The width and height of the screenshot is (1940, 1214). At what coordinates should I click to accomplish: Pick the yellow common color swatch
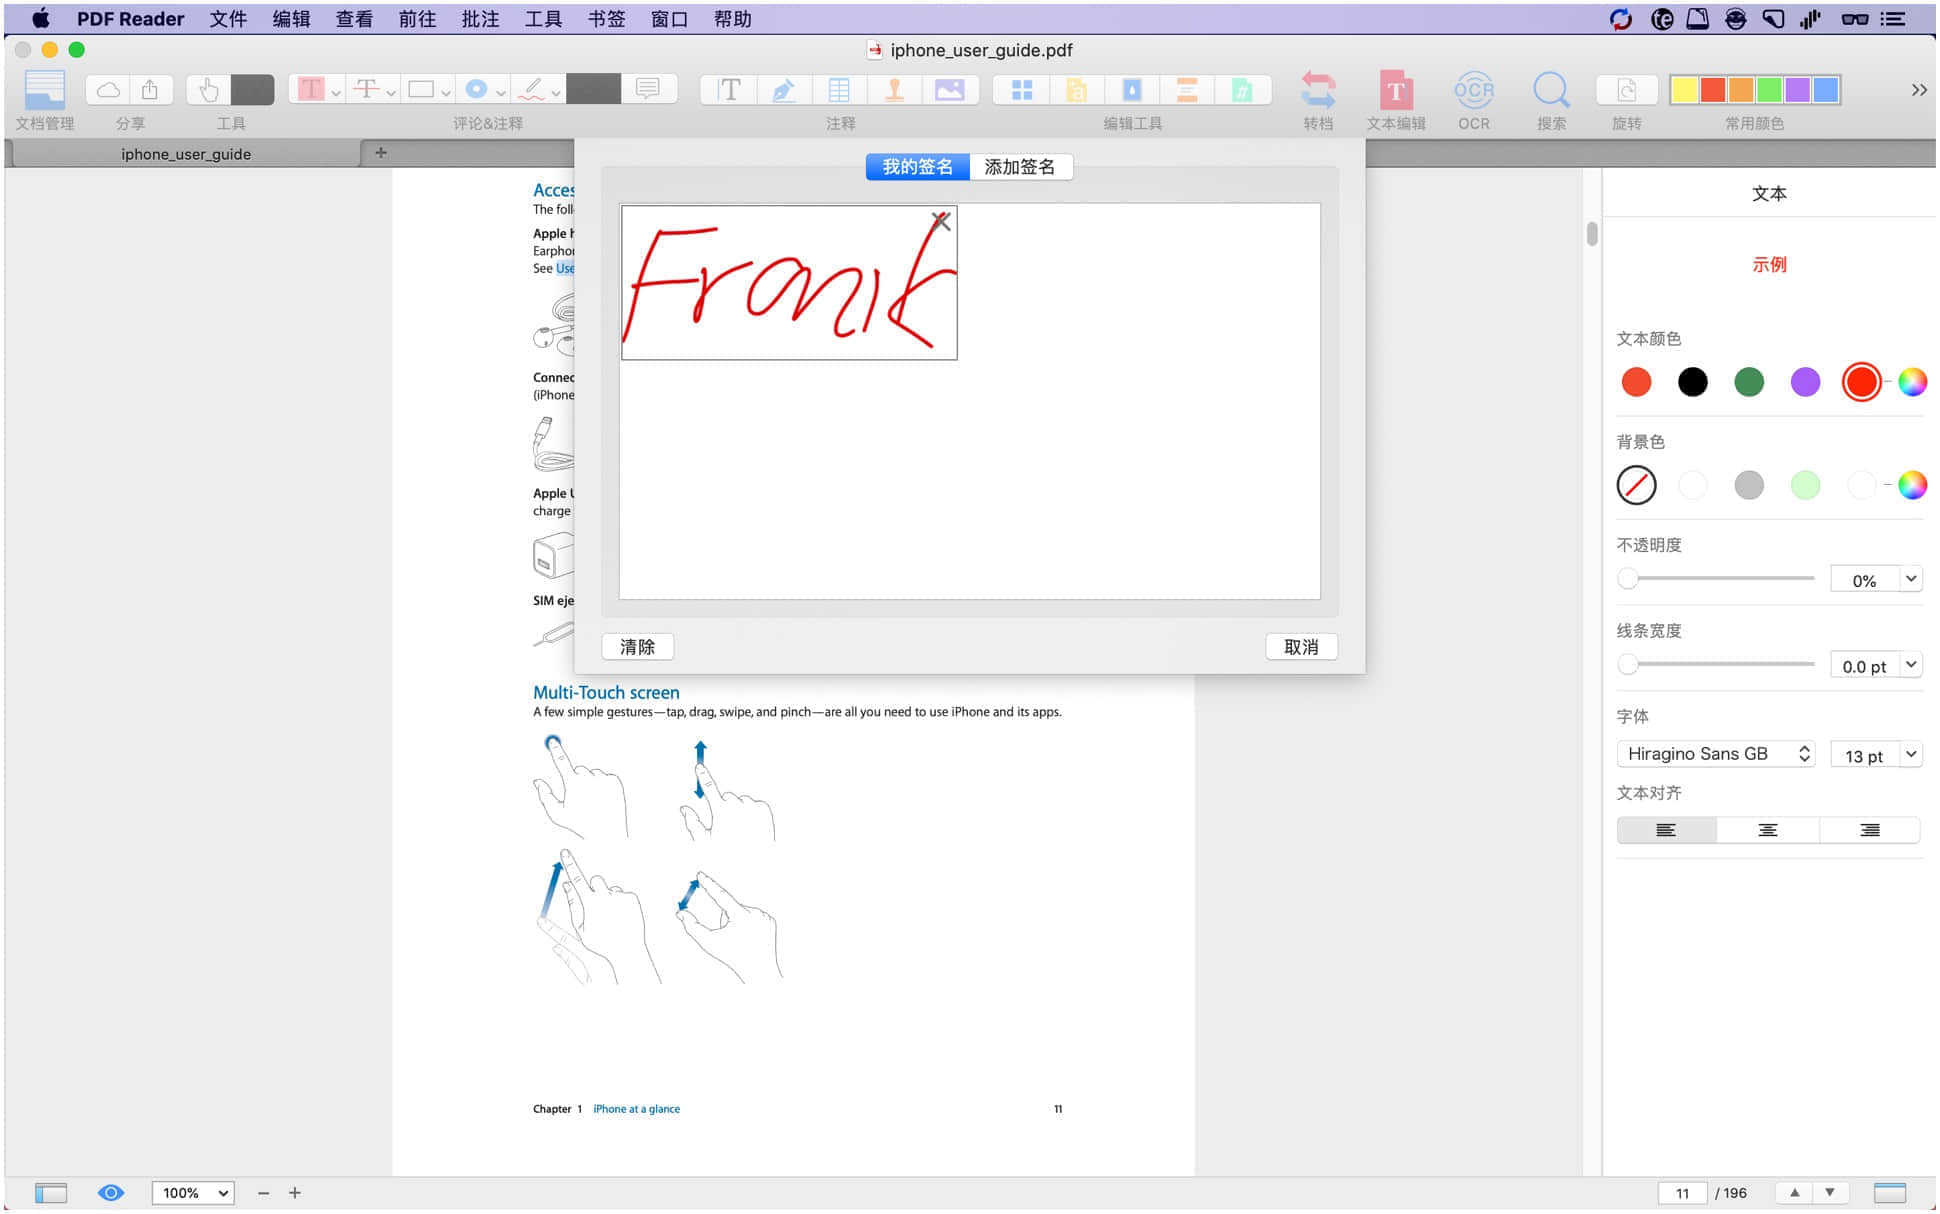pyautogui.click(x=1684, y=90)
